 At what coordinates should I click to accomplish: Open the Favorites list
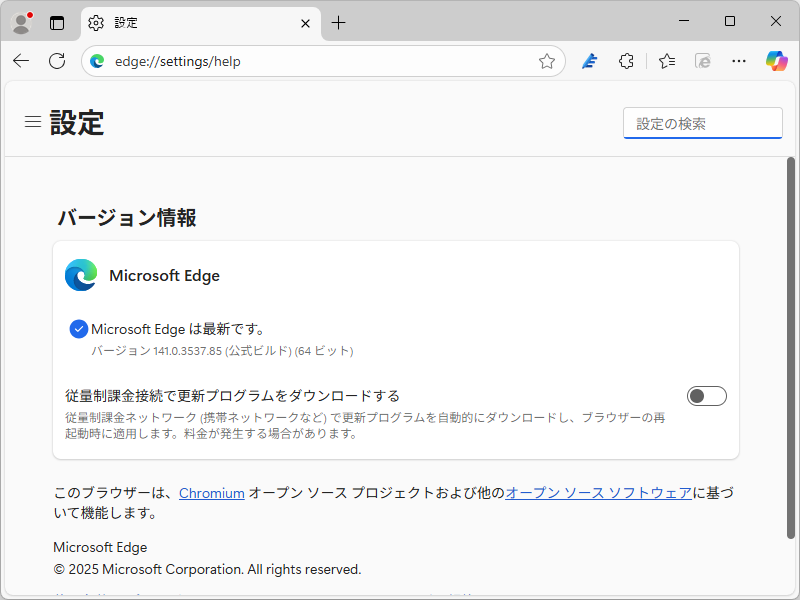666,61
